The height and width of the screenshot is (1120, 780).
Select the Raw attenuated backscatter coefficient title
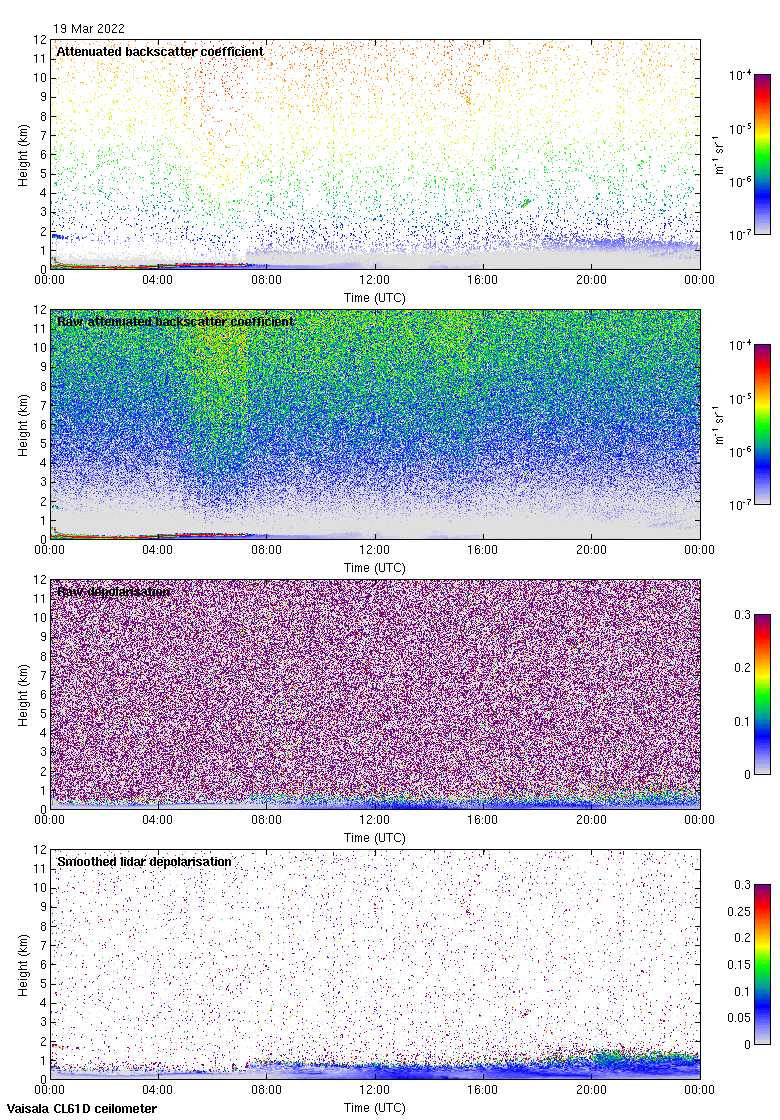(176, 321)
